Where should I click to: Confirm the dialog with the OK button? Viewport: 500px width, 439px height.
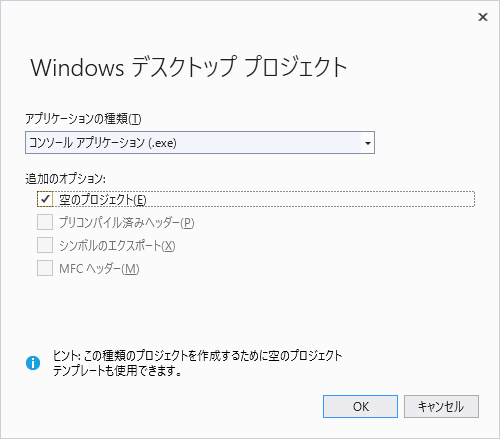pyautogui.click(x=360, y=406)
